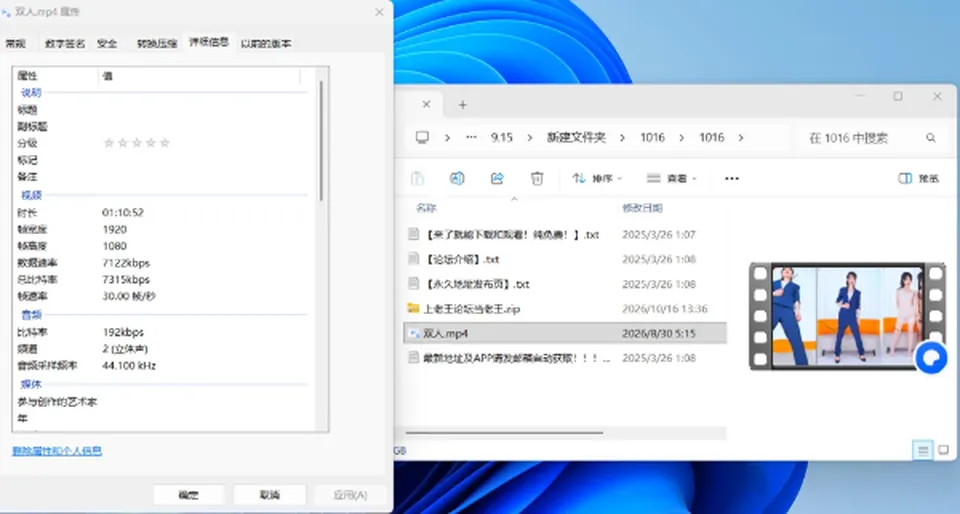
Task: Minimize the Explorer window
Action: 860,96
